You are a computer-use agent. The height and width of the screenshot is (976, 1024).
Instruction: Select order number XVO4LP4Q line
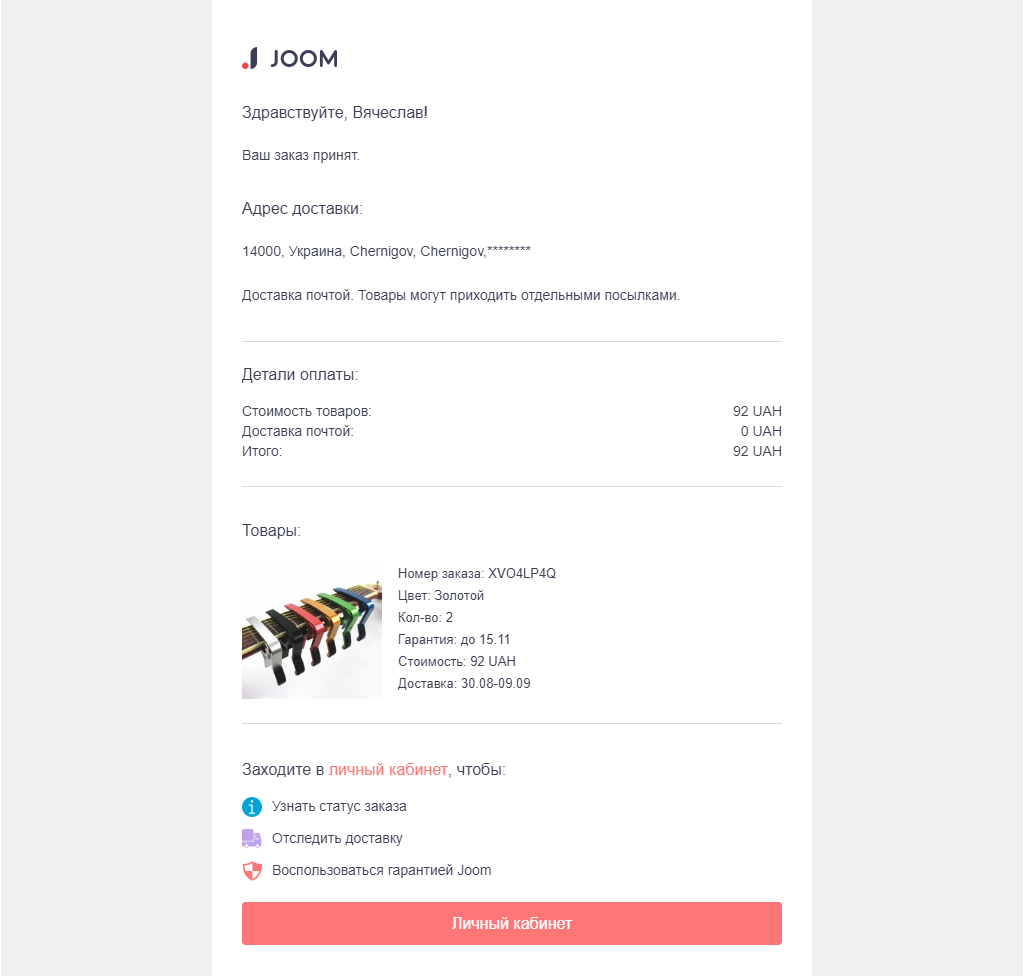pyautogui.click(x=476, y=573)
